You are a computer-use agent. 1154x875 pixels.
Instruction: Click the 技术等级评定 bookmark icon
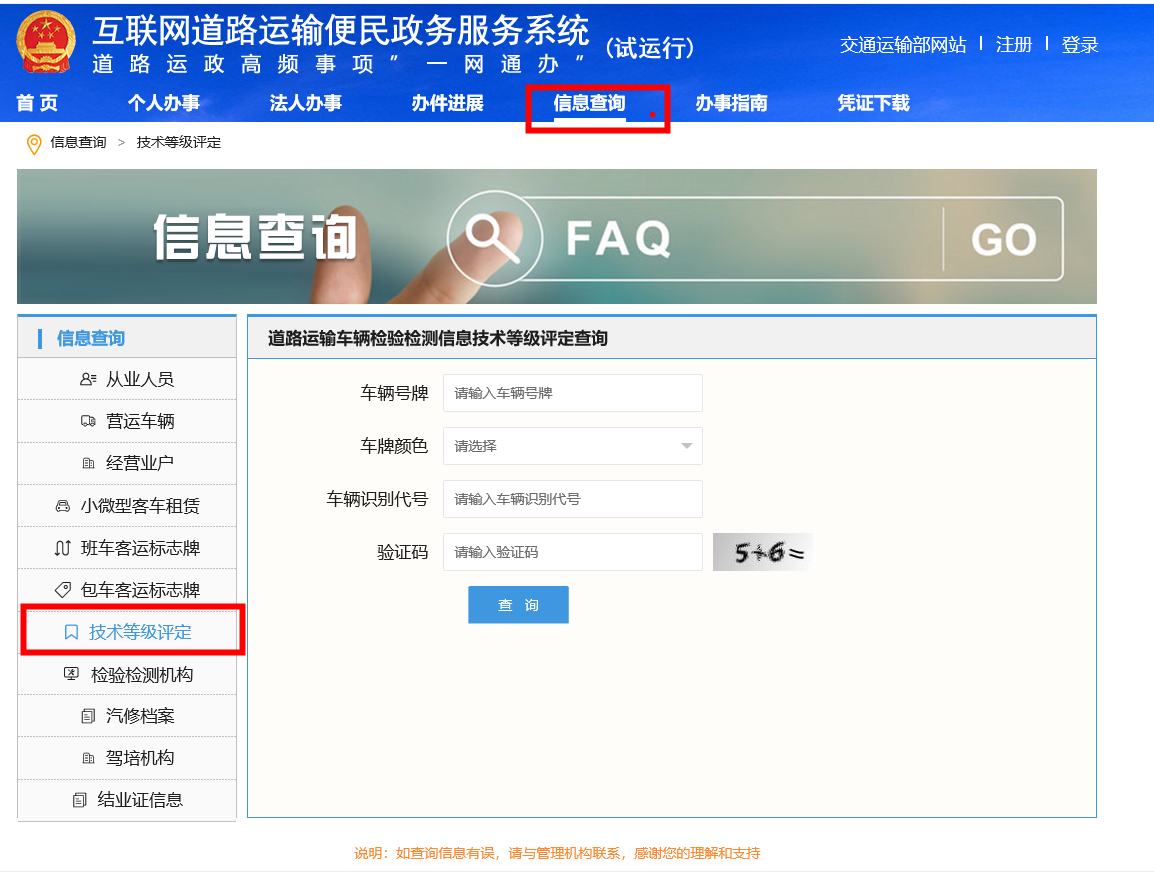click(x=71, y=633)
